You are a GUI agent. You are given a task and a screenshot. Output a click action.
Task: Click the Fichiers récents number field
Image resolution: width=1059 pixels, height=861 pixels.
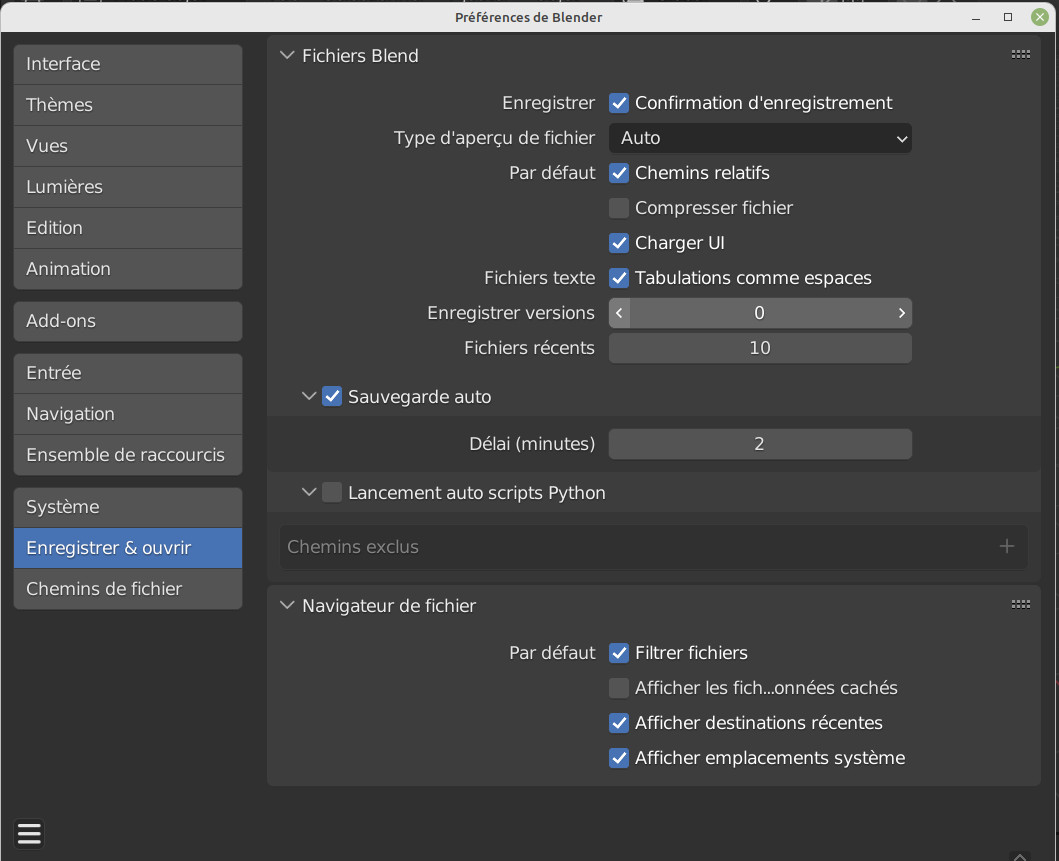pos(760,348)
